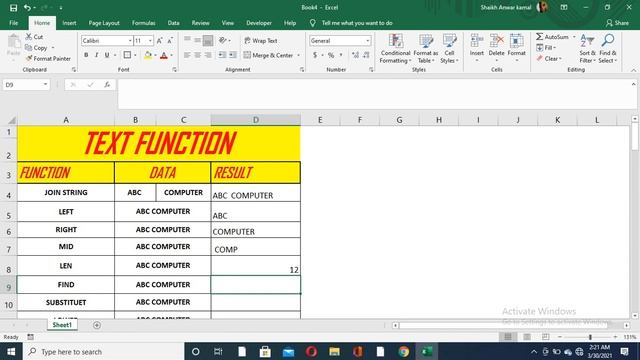
Task: Apply cell borders button
Action: [x=127, y=55]
